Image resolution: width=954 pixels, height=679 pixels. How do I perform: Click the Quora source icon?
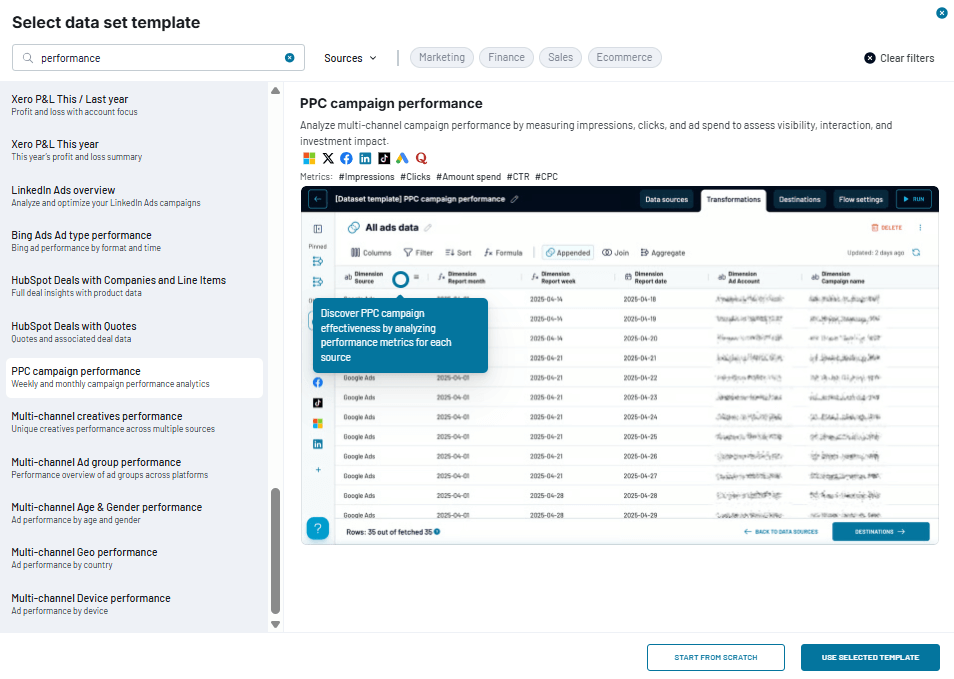[x=421, y=158]
